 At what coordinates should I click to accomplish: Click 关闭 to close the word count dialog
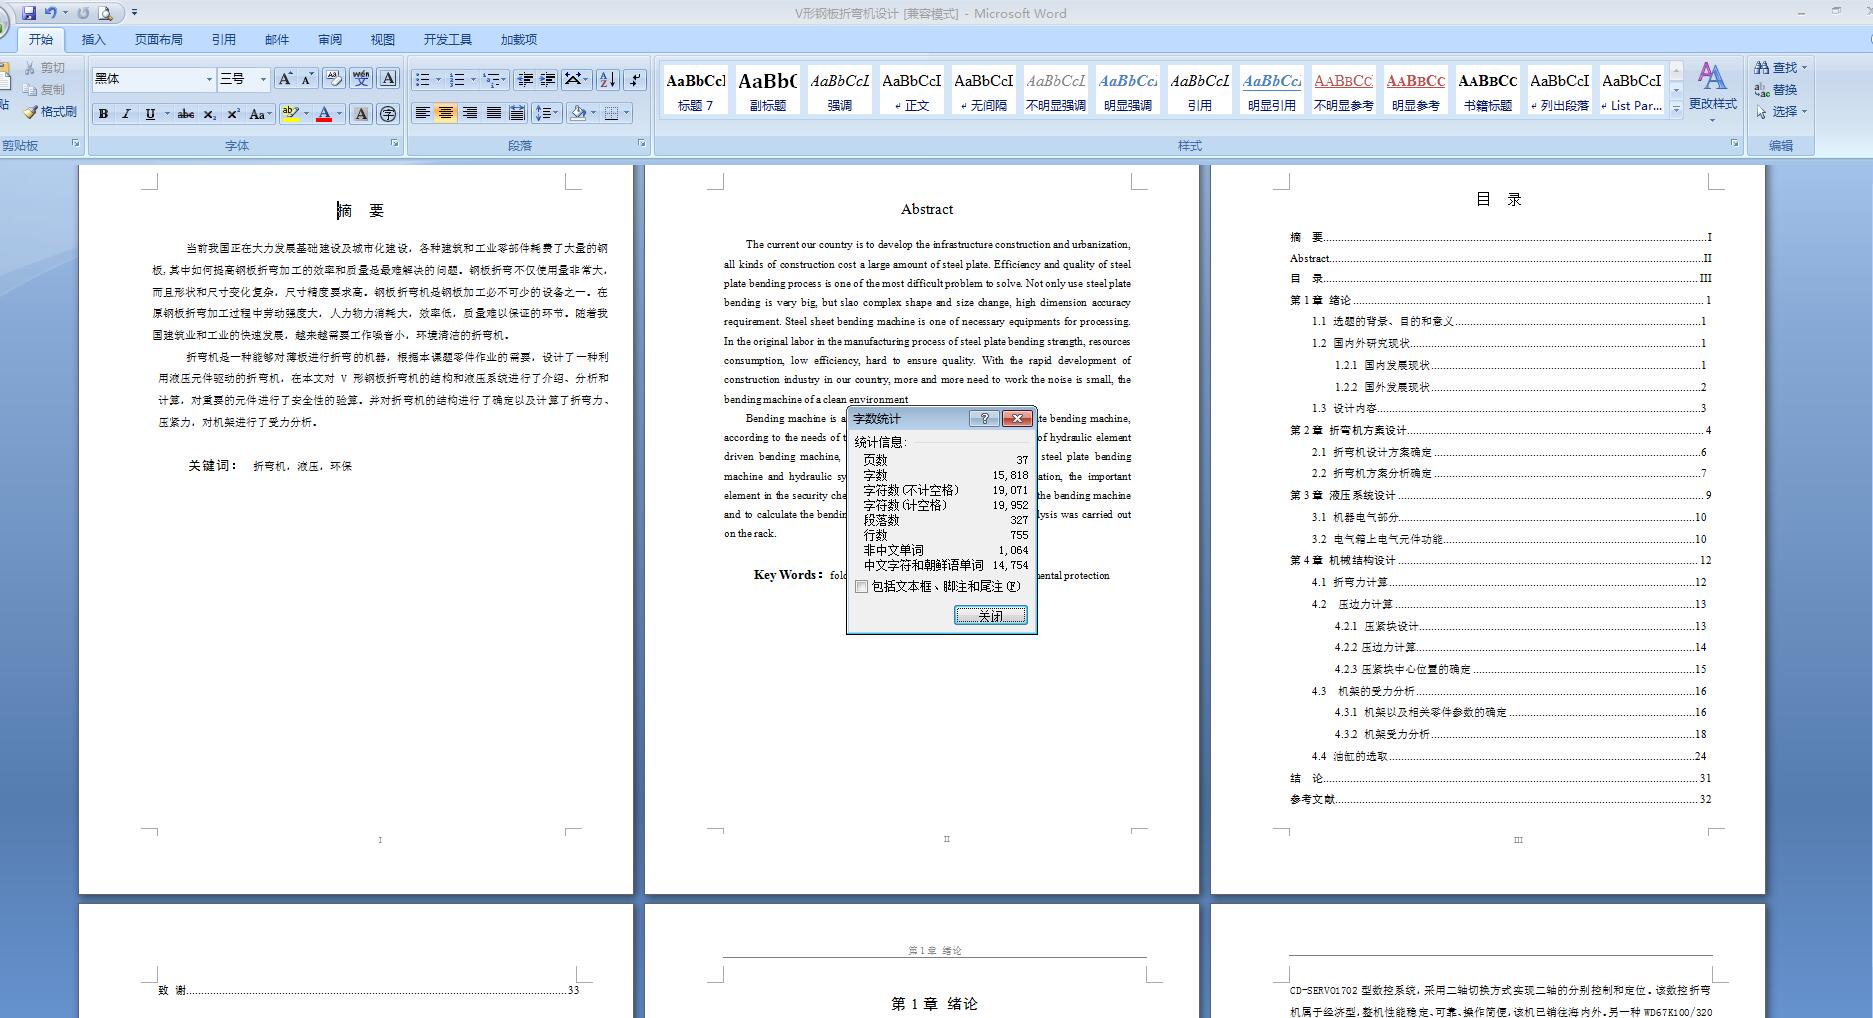tap(991, 615)
